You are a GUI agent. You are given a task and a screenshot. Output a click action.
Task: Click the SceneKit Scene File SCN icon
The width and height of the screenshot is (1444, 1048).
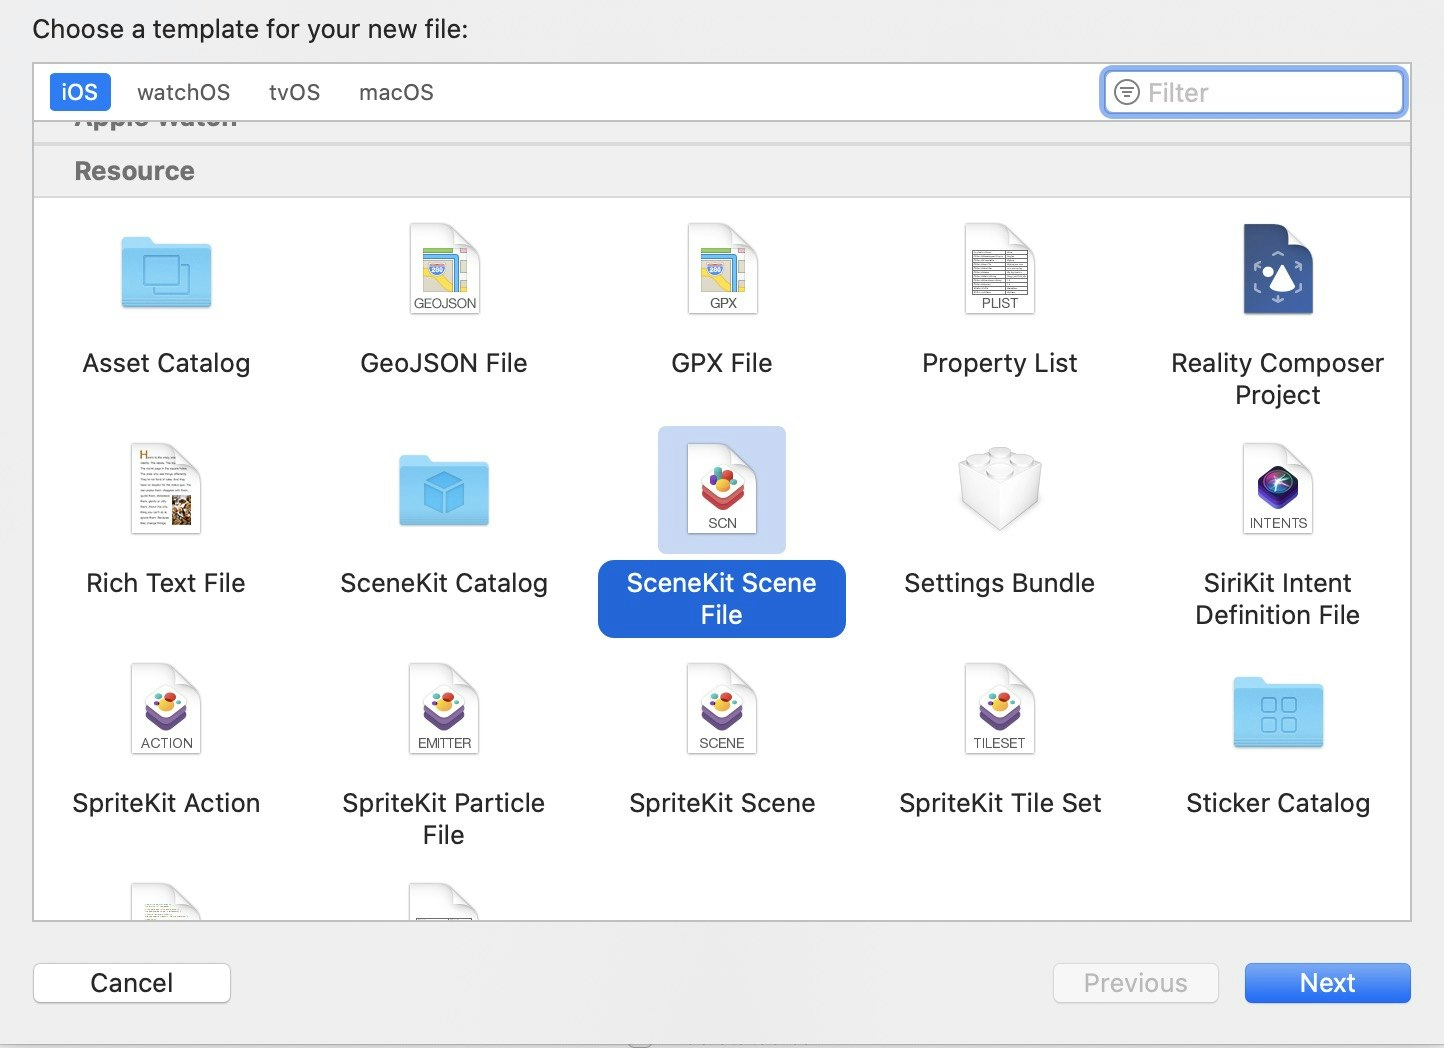click(x=722, y=489)
